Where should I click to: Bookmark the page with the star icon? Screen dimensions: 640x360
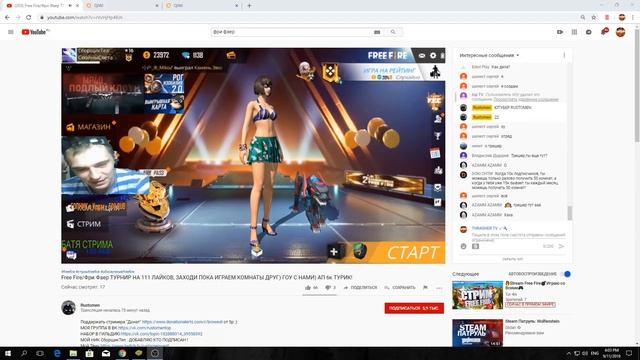point(594,17)
